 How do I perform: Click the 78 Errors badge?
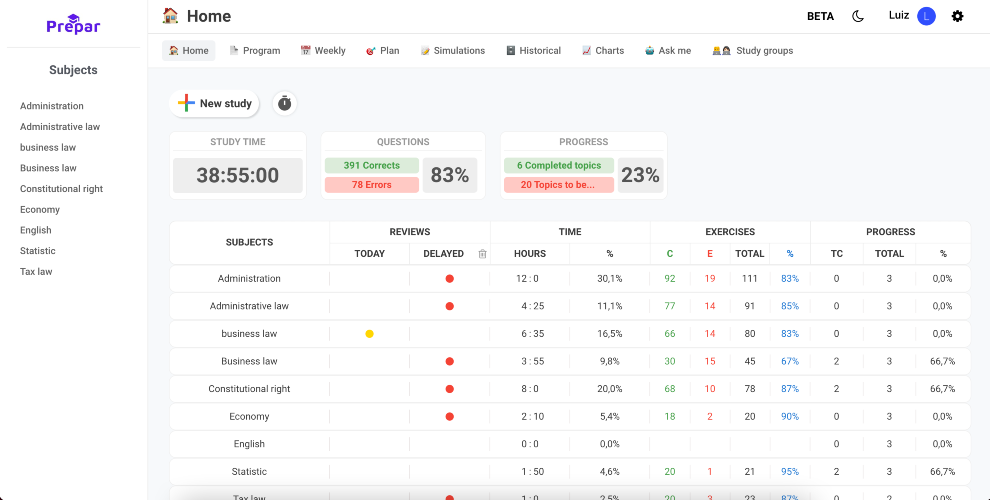point(372,185)
